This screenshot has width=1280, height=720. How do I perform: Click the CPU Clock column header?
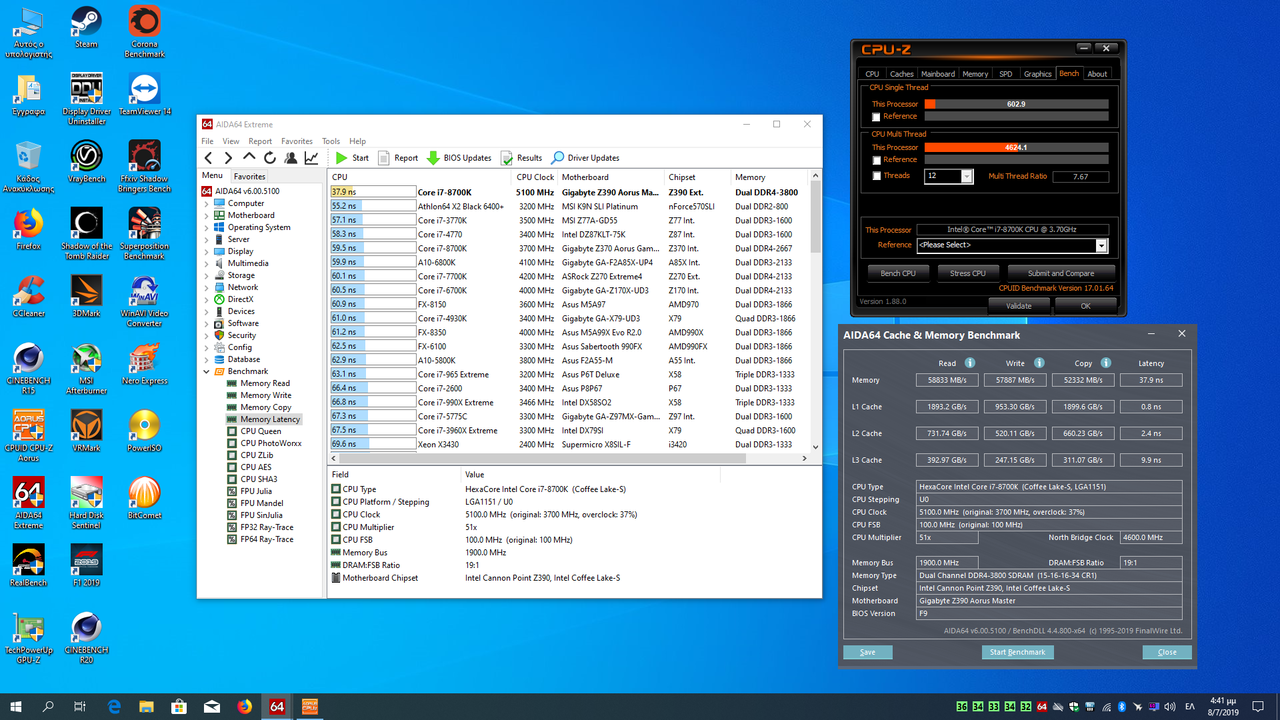click(x=535, y=177)
